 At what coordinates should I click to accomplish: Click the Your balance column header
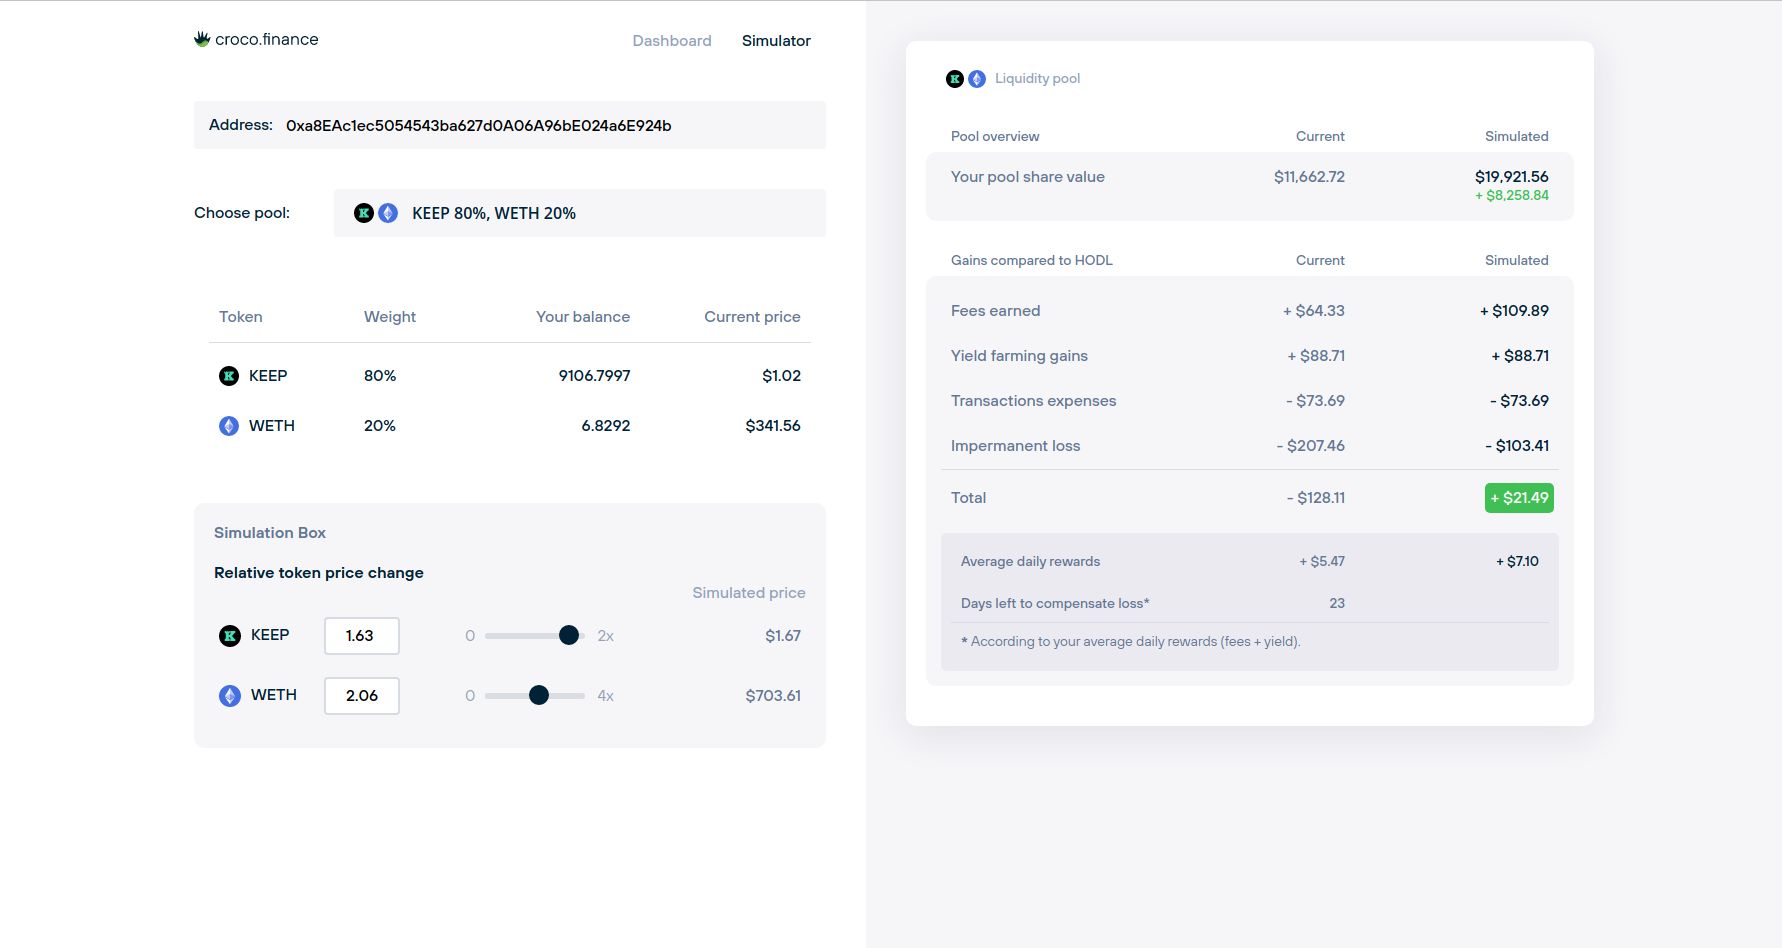[x=583, y=317]
